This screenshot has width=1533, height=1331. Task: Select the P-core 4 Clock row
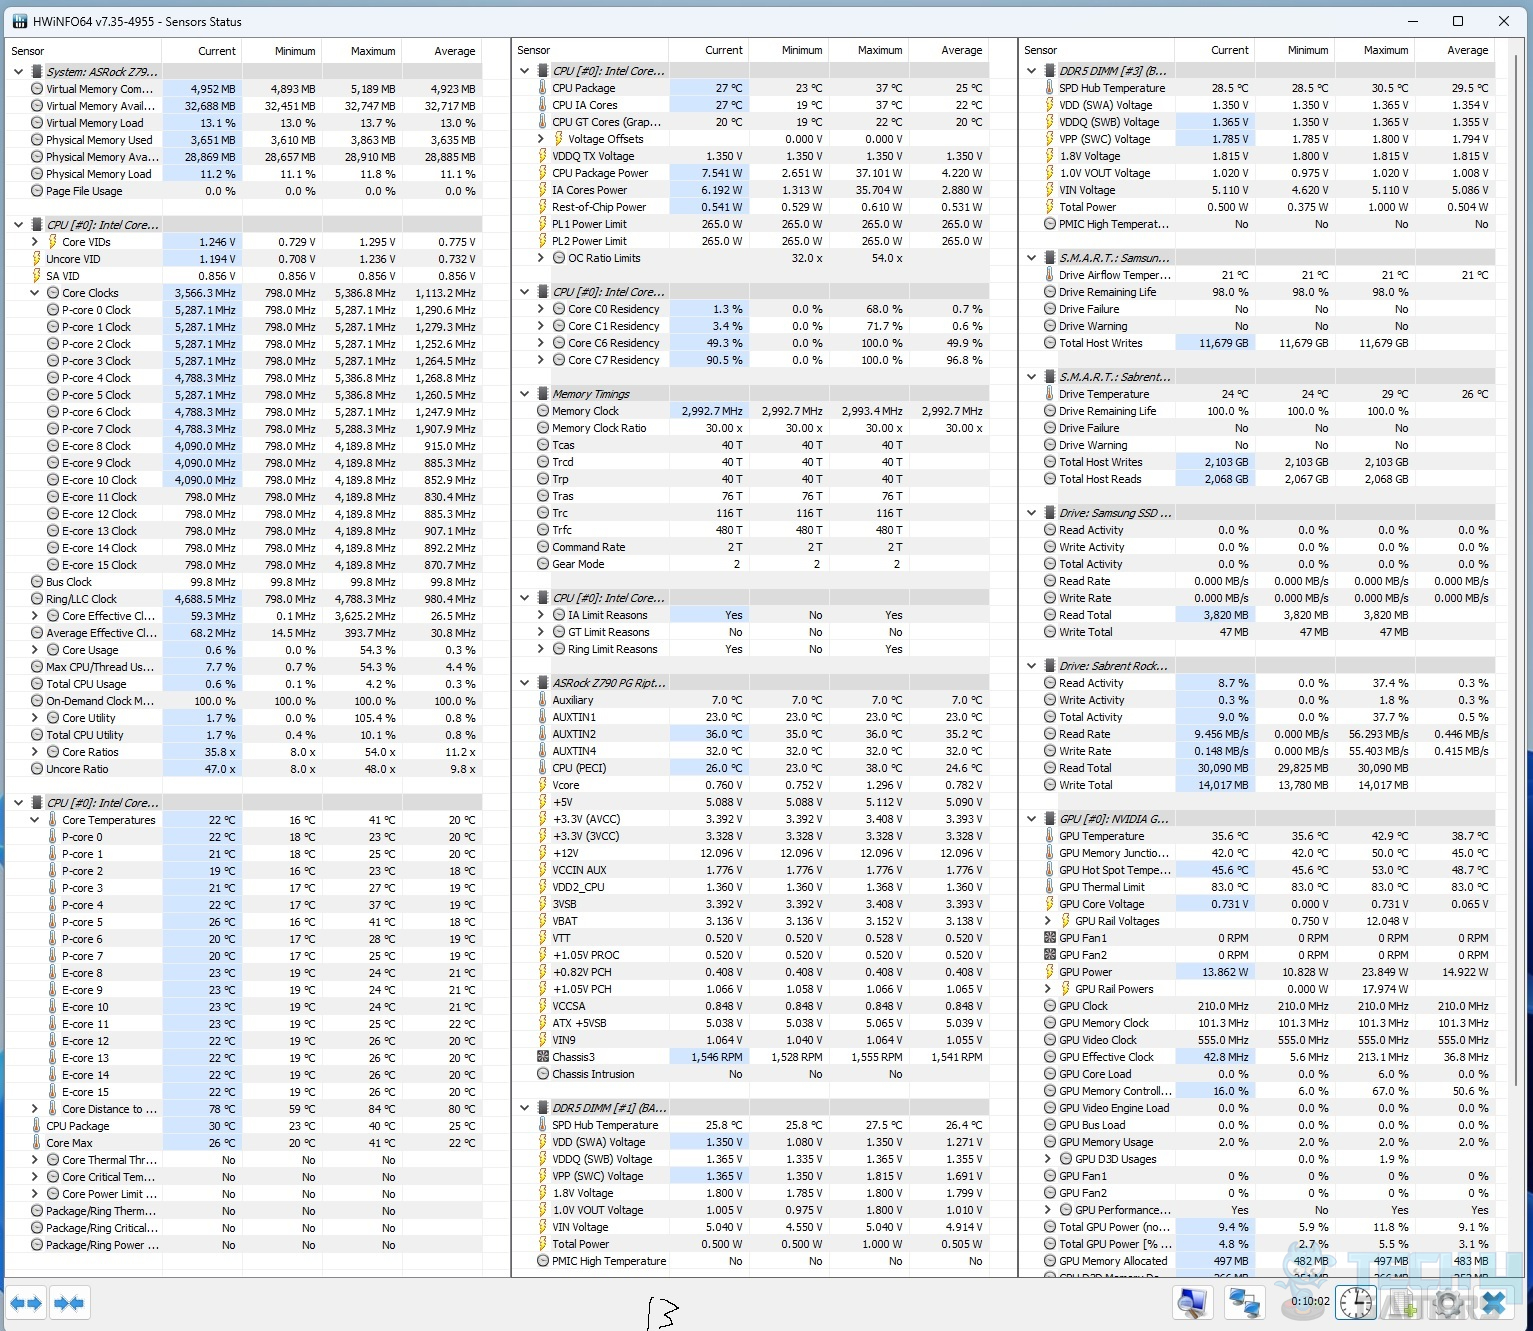click(246, 378)
